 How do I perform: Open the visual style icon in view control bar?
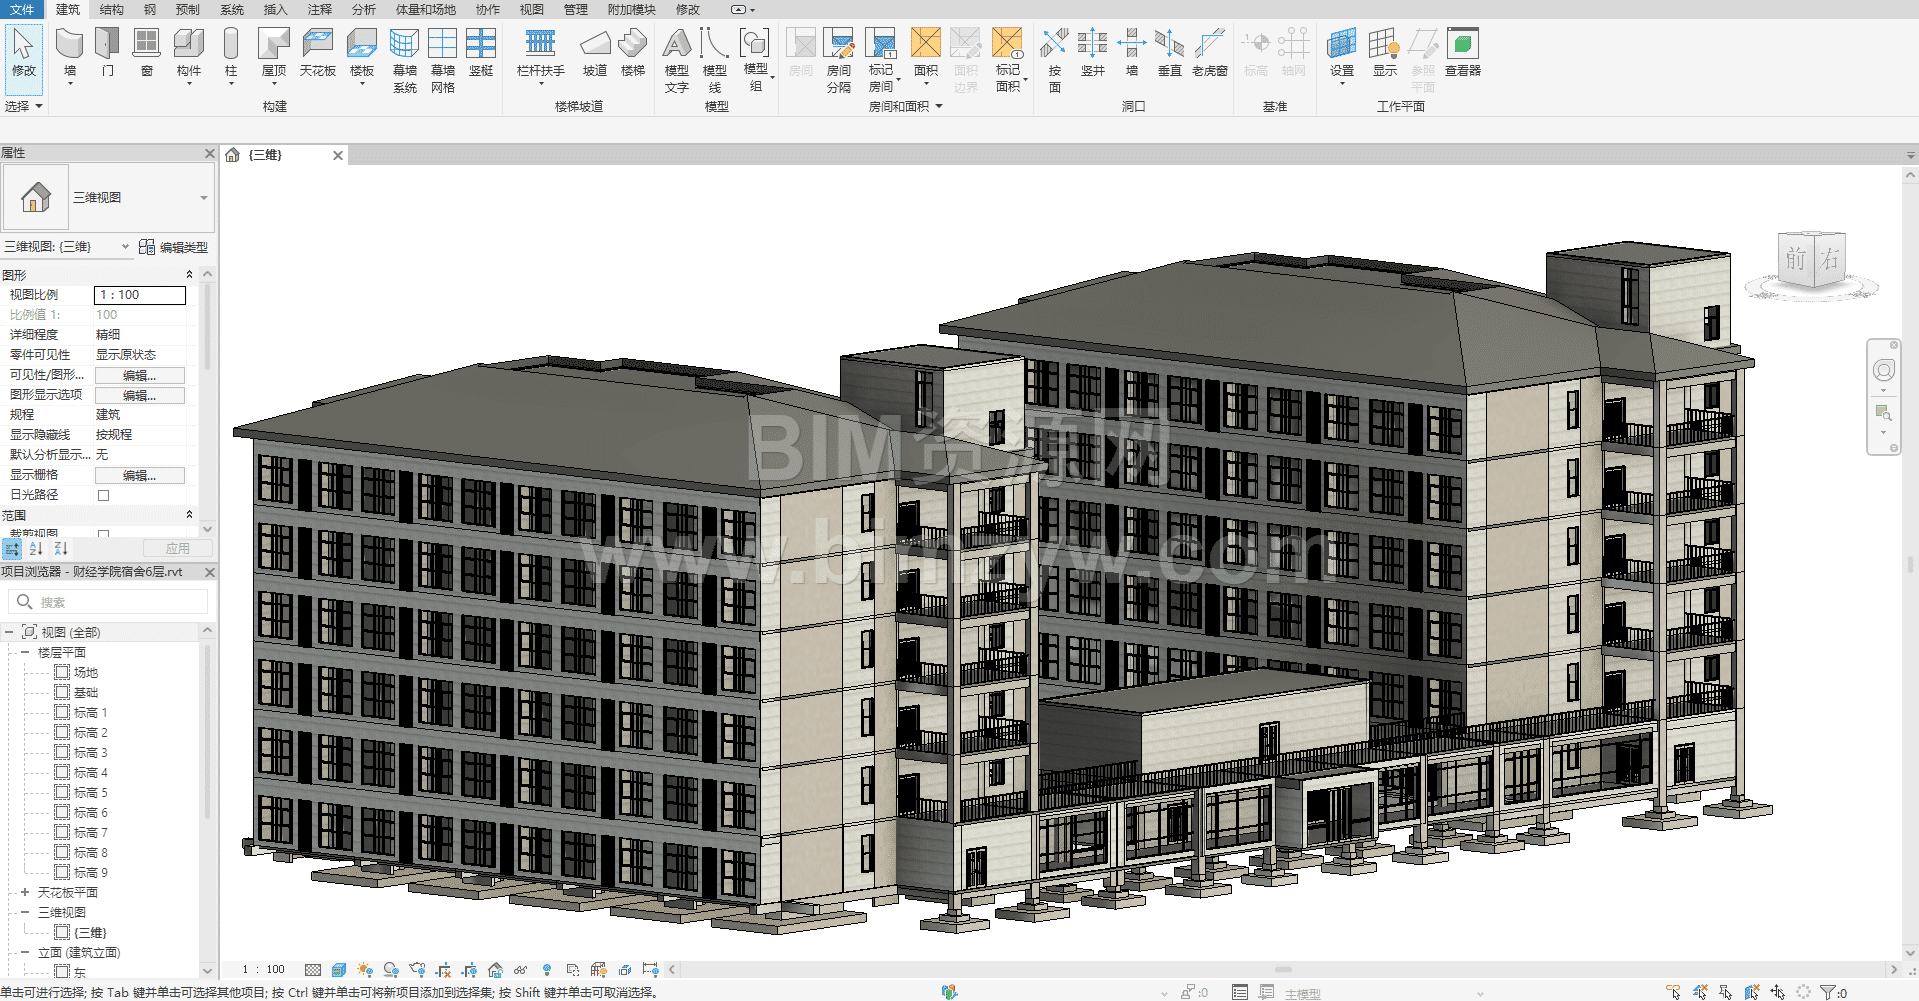[x=339, y=970]
